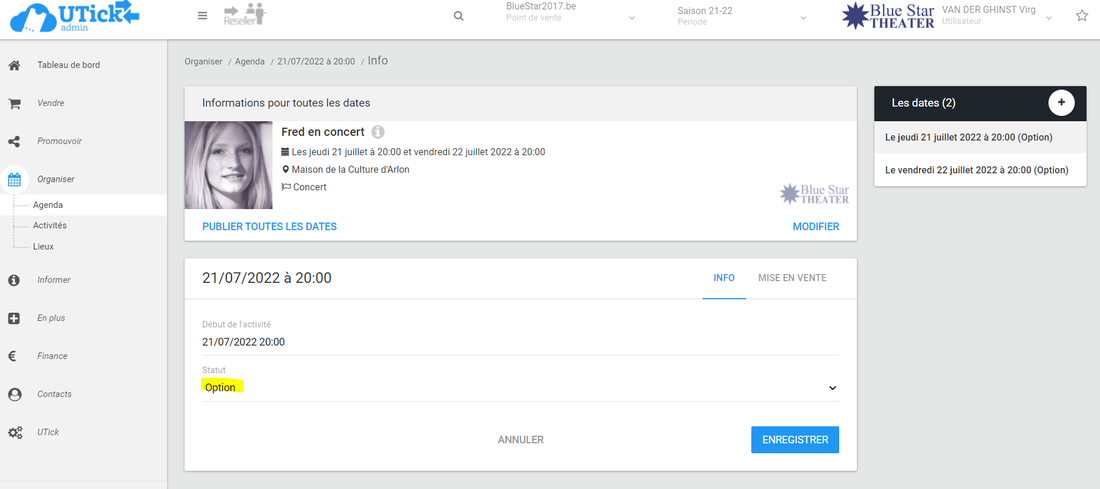Screen dimensions: 1100x489
Task: Click the Enregistrer button
Action: click(795, 439)
